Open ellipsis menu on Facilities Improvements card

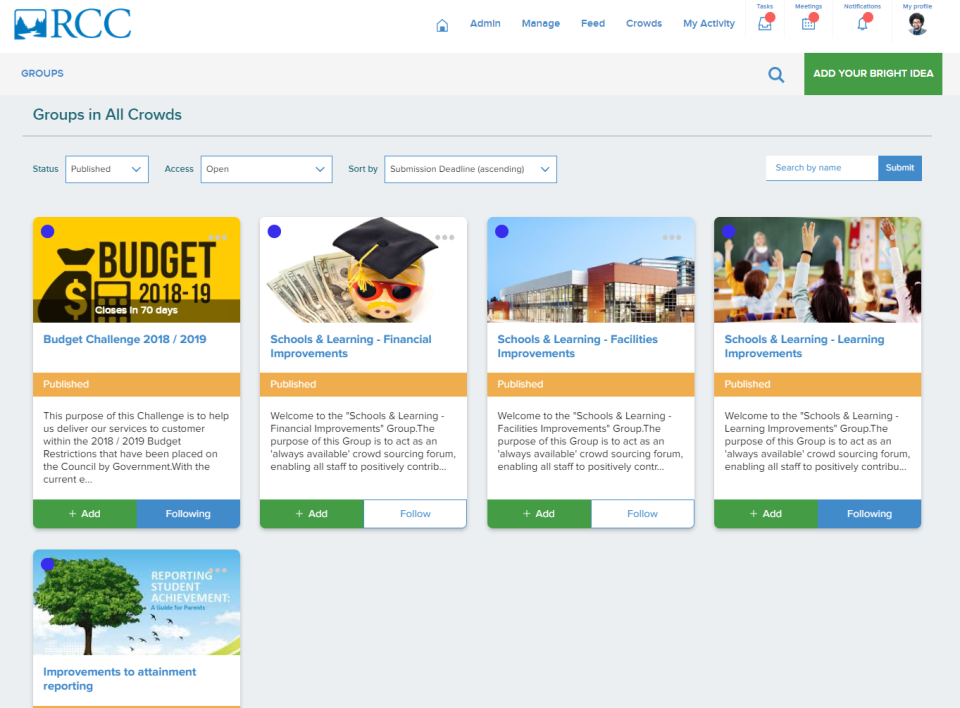[x=672, y=238]
